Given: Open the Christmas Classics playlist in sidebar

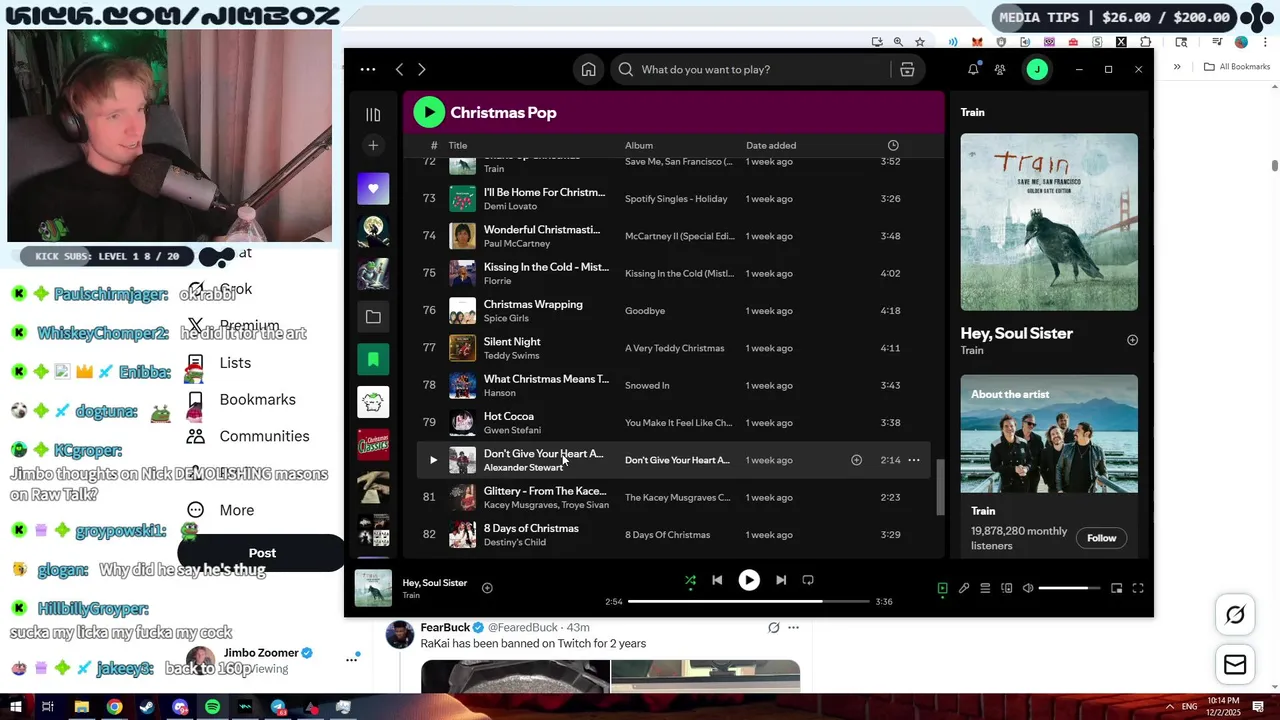Looking at the screenshot, I should (x=373, y=445).
